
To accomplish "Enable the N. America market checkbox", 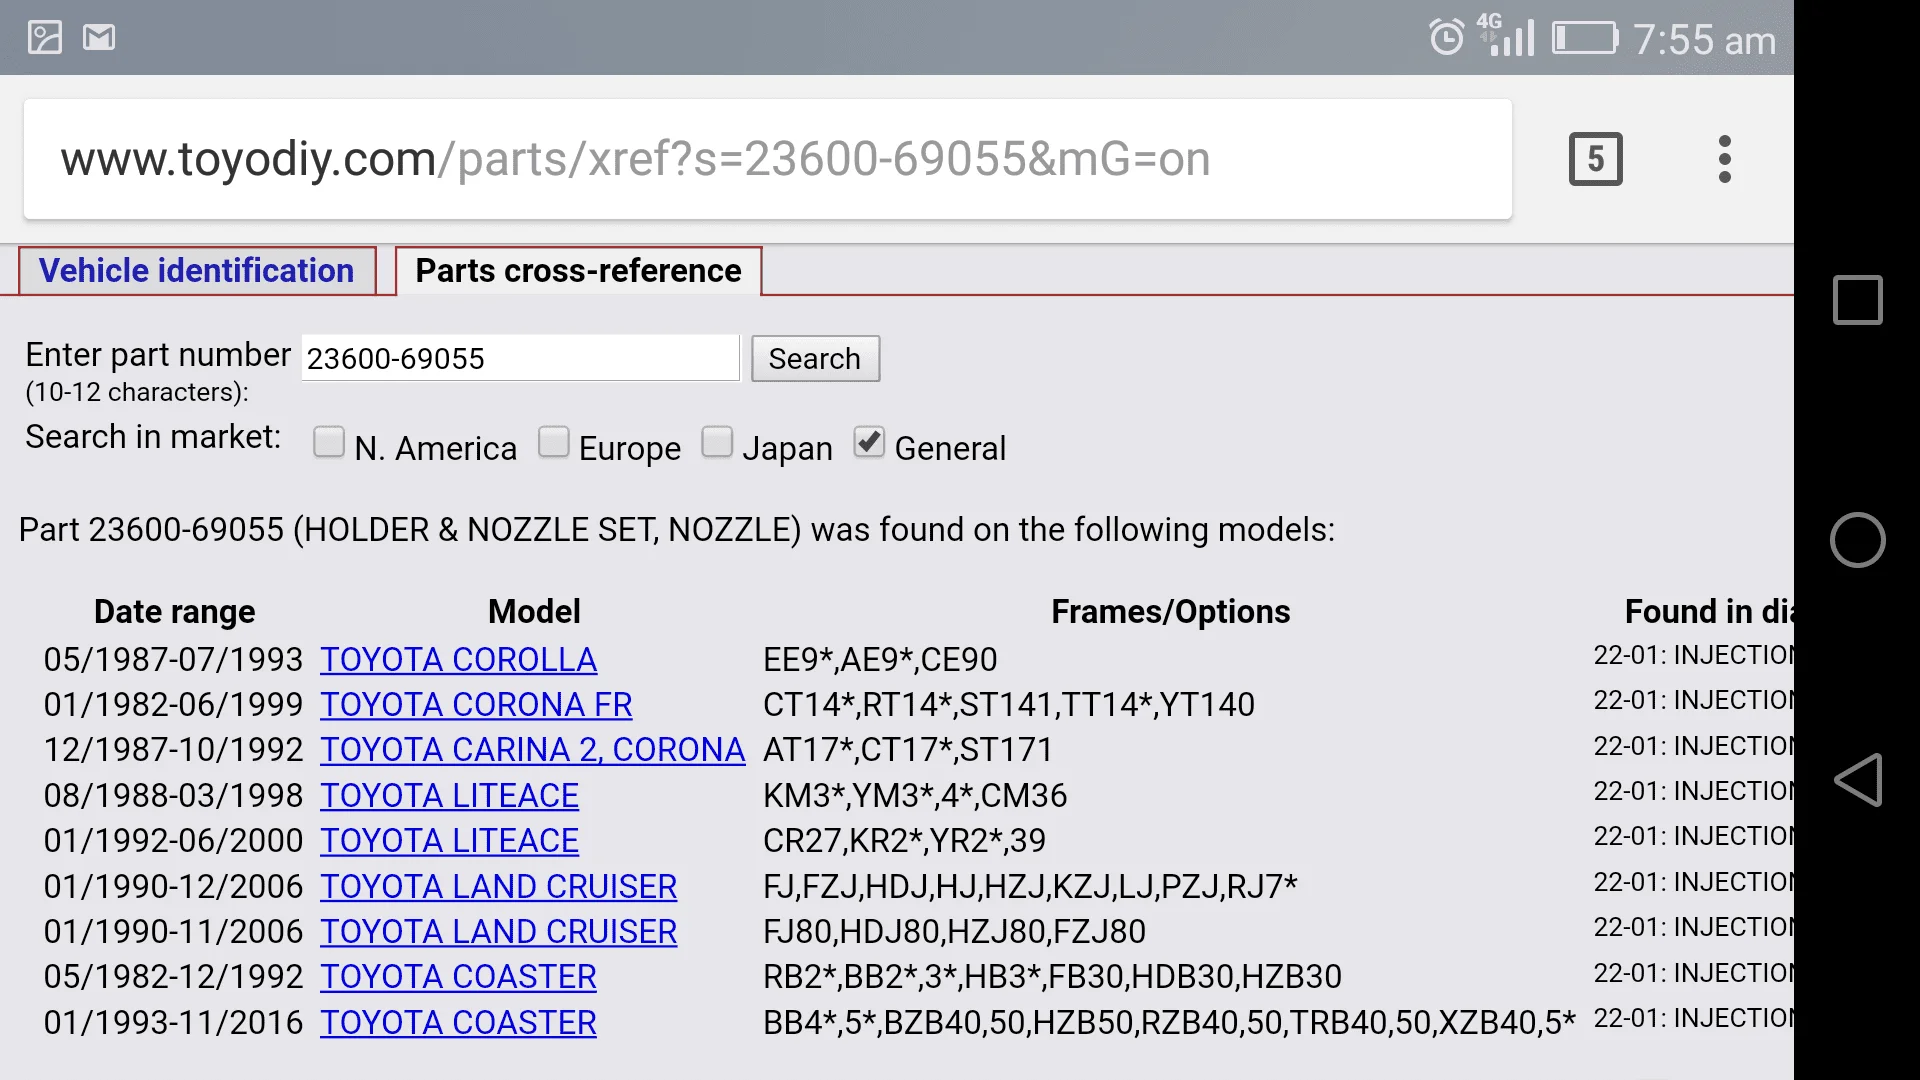I will pos(328,442).
